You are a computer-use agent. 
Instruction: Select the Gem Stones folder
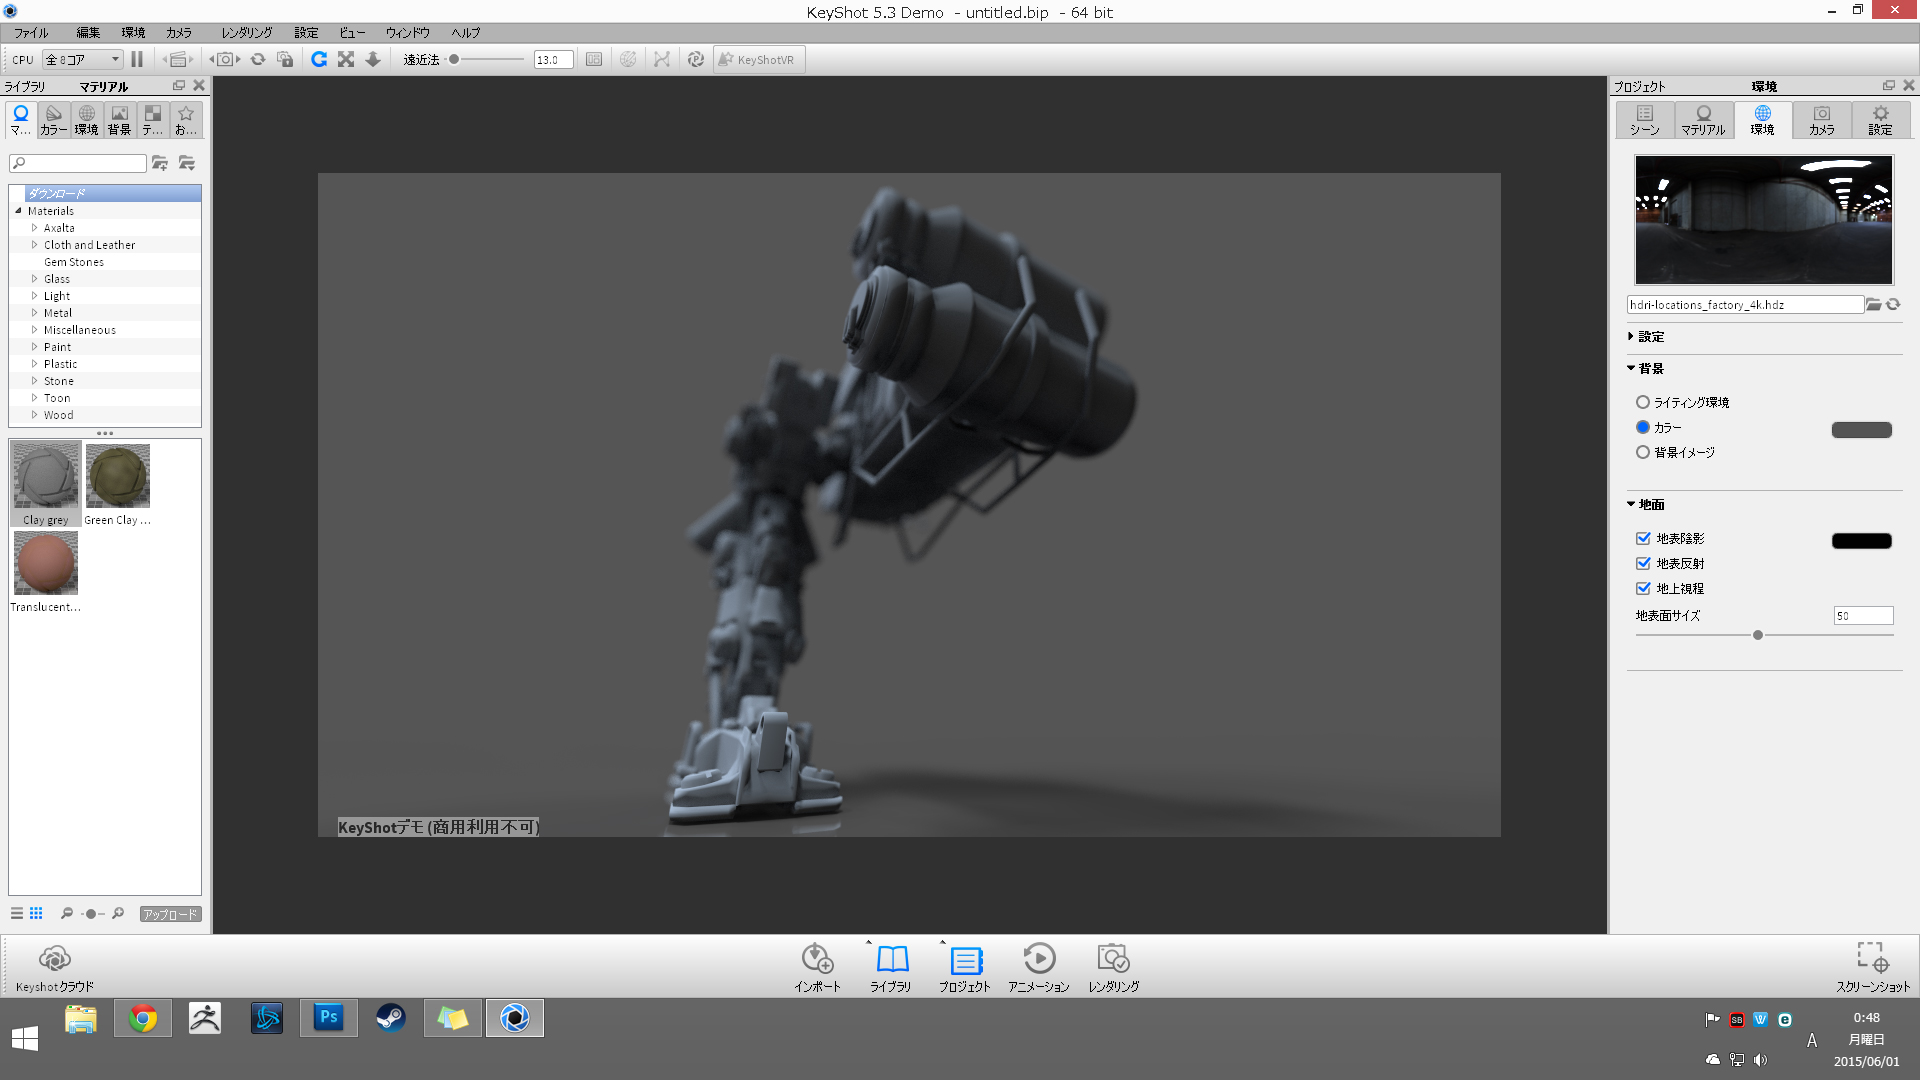coord(74,262)
